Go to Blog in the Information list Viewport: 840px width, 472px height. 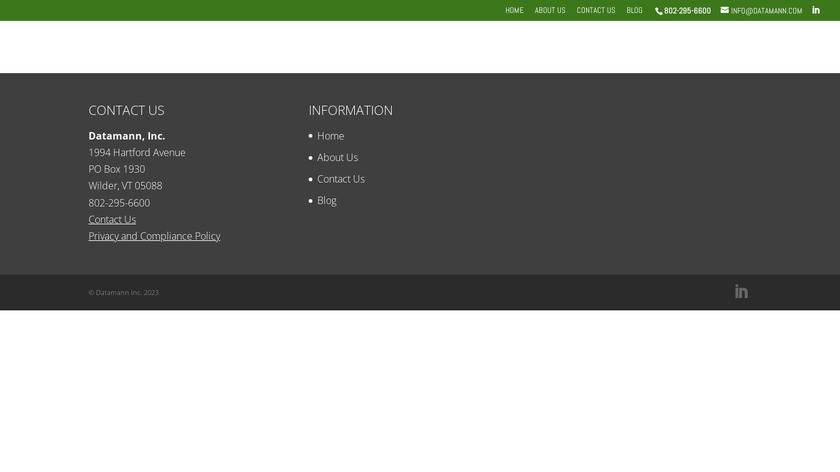[x=327, y=200]
